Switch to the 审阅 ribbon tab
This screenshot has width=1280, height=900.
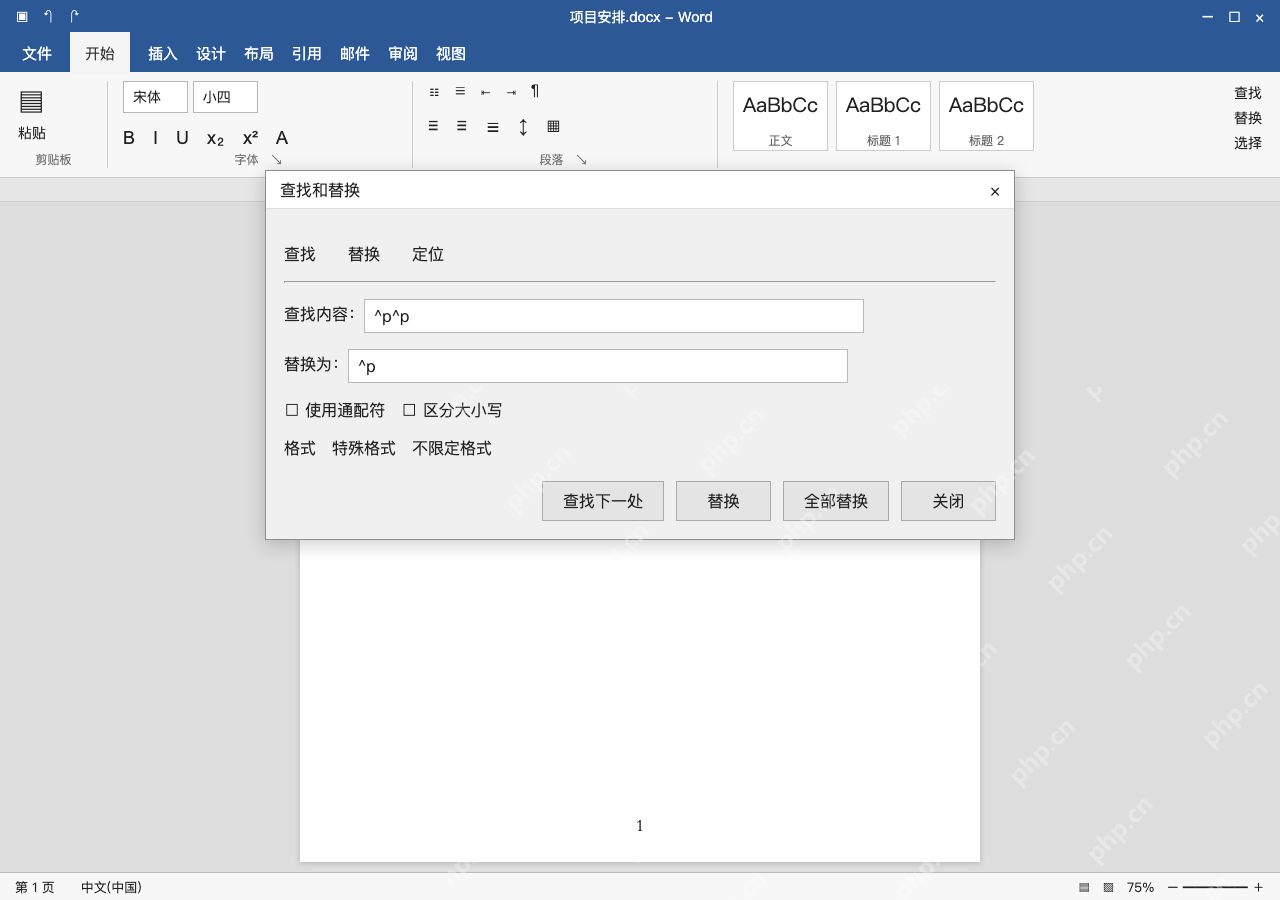tap(403, 54)
